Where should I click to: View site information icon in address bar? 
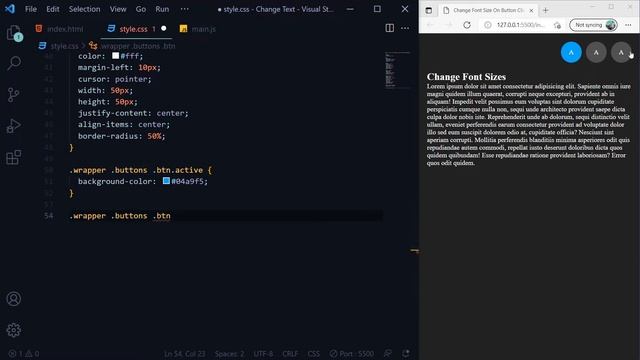[x=488, y=25]
